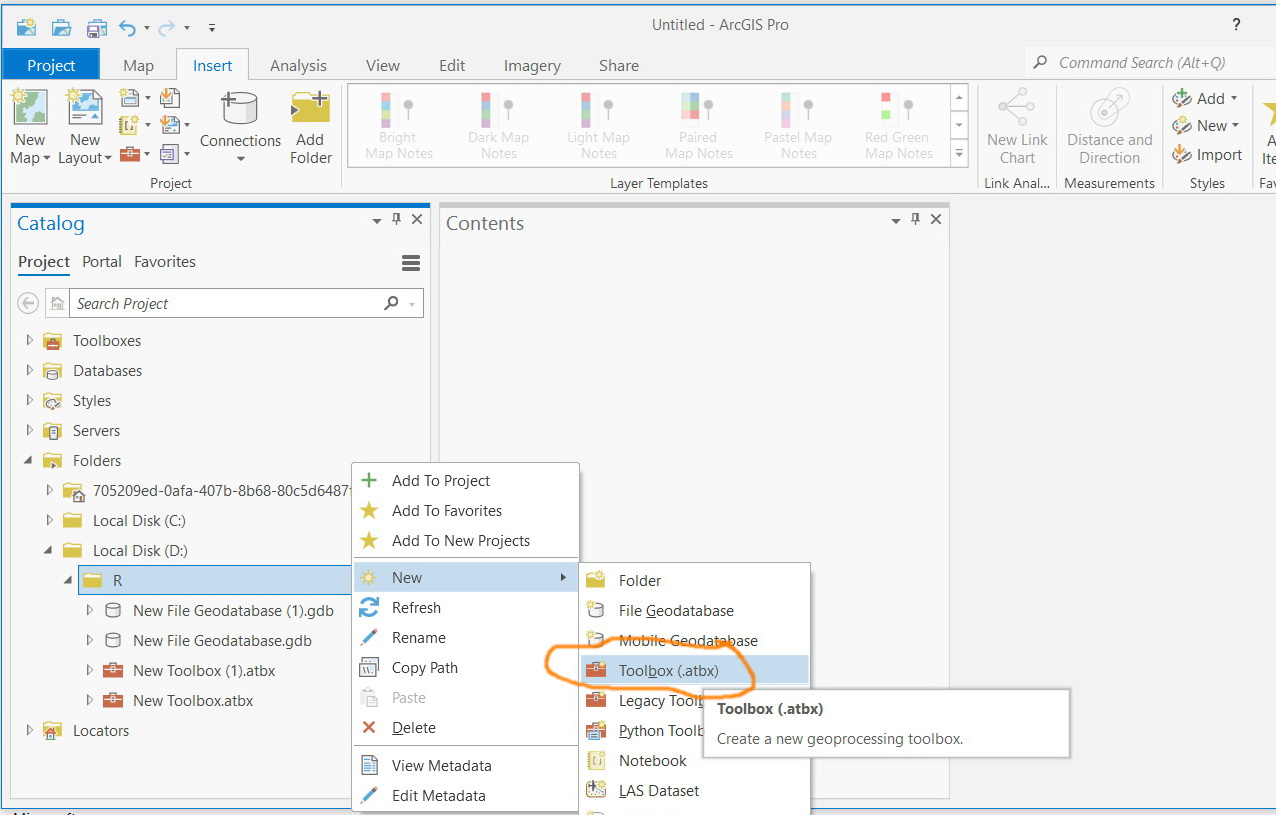Close the Catalog pane

(x=417, y=220)
